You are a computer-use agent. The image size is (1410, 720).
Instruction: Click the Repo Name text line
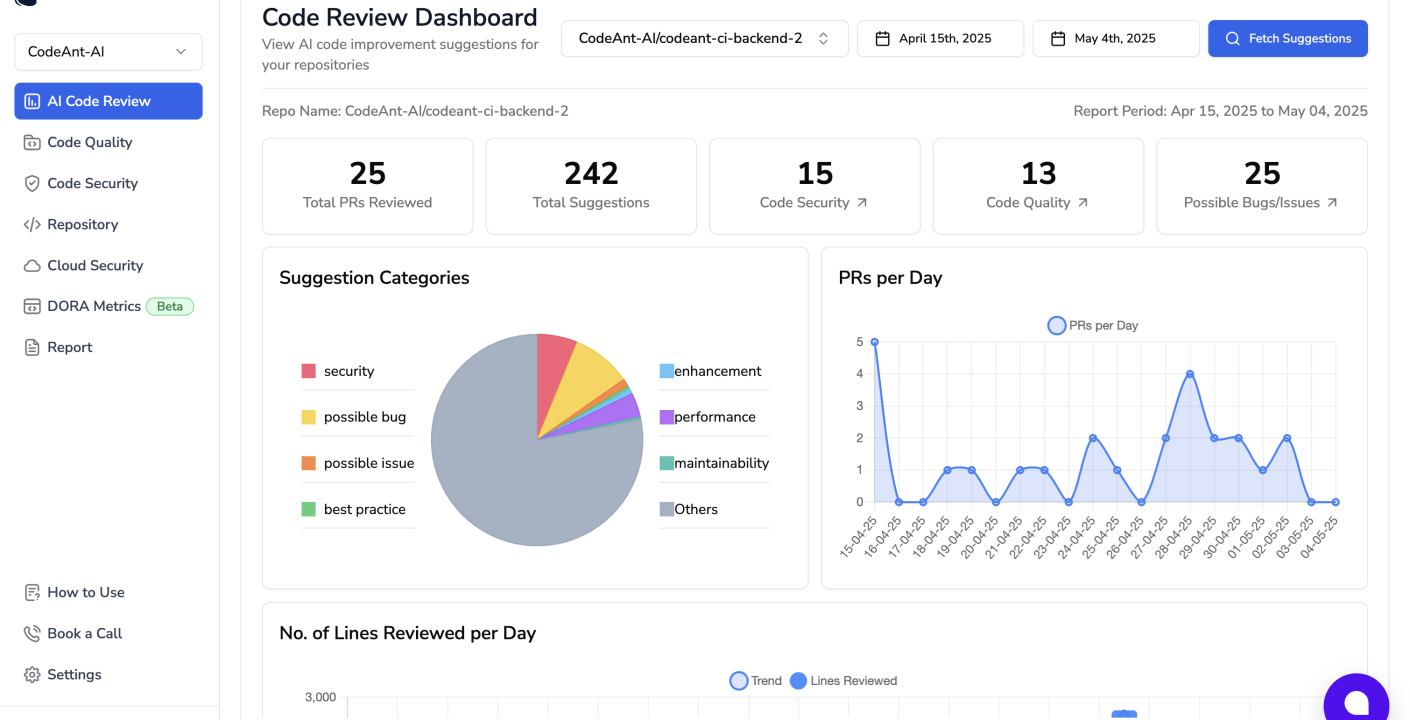coord(415,111)
